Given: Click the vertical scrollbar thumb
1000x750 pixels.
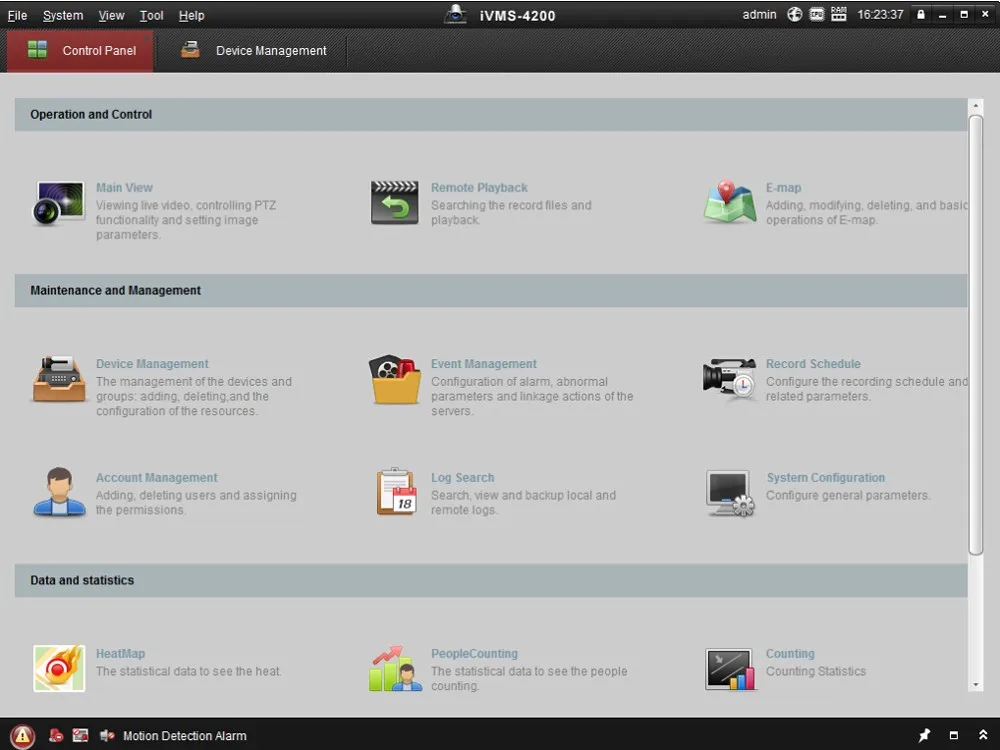Looking at the screenshot, I should [x=975, y=335].
